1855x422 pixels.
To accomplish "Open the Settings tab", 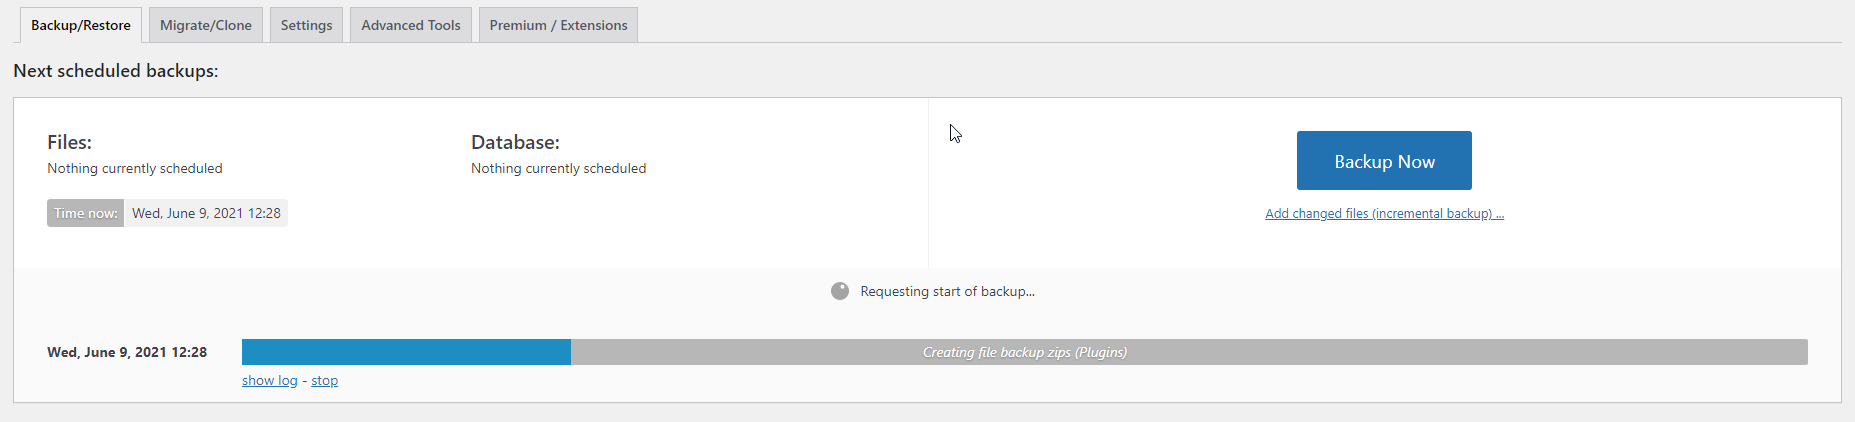I will (306, 25).
